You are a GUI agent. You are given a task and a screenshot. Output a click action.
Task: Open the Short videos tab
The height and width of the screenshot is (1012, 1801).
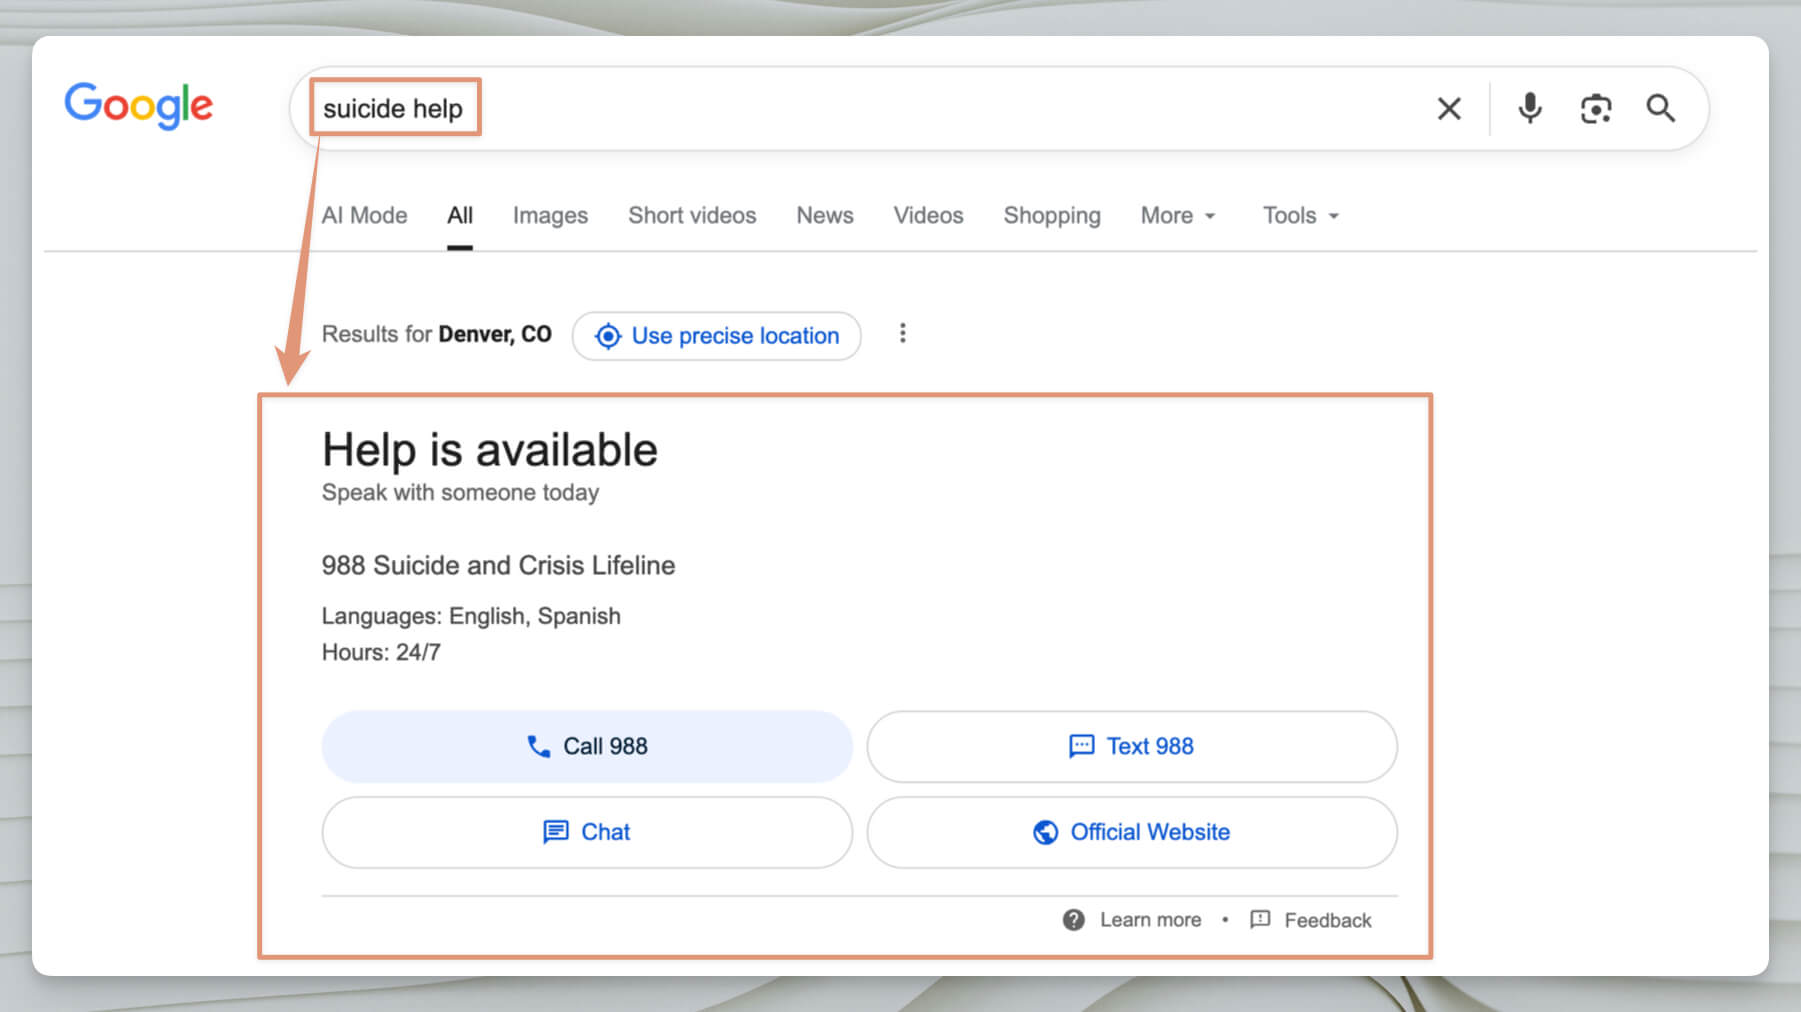(692, 215)
